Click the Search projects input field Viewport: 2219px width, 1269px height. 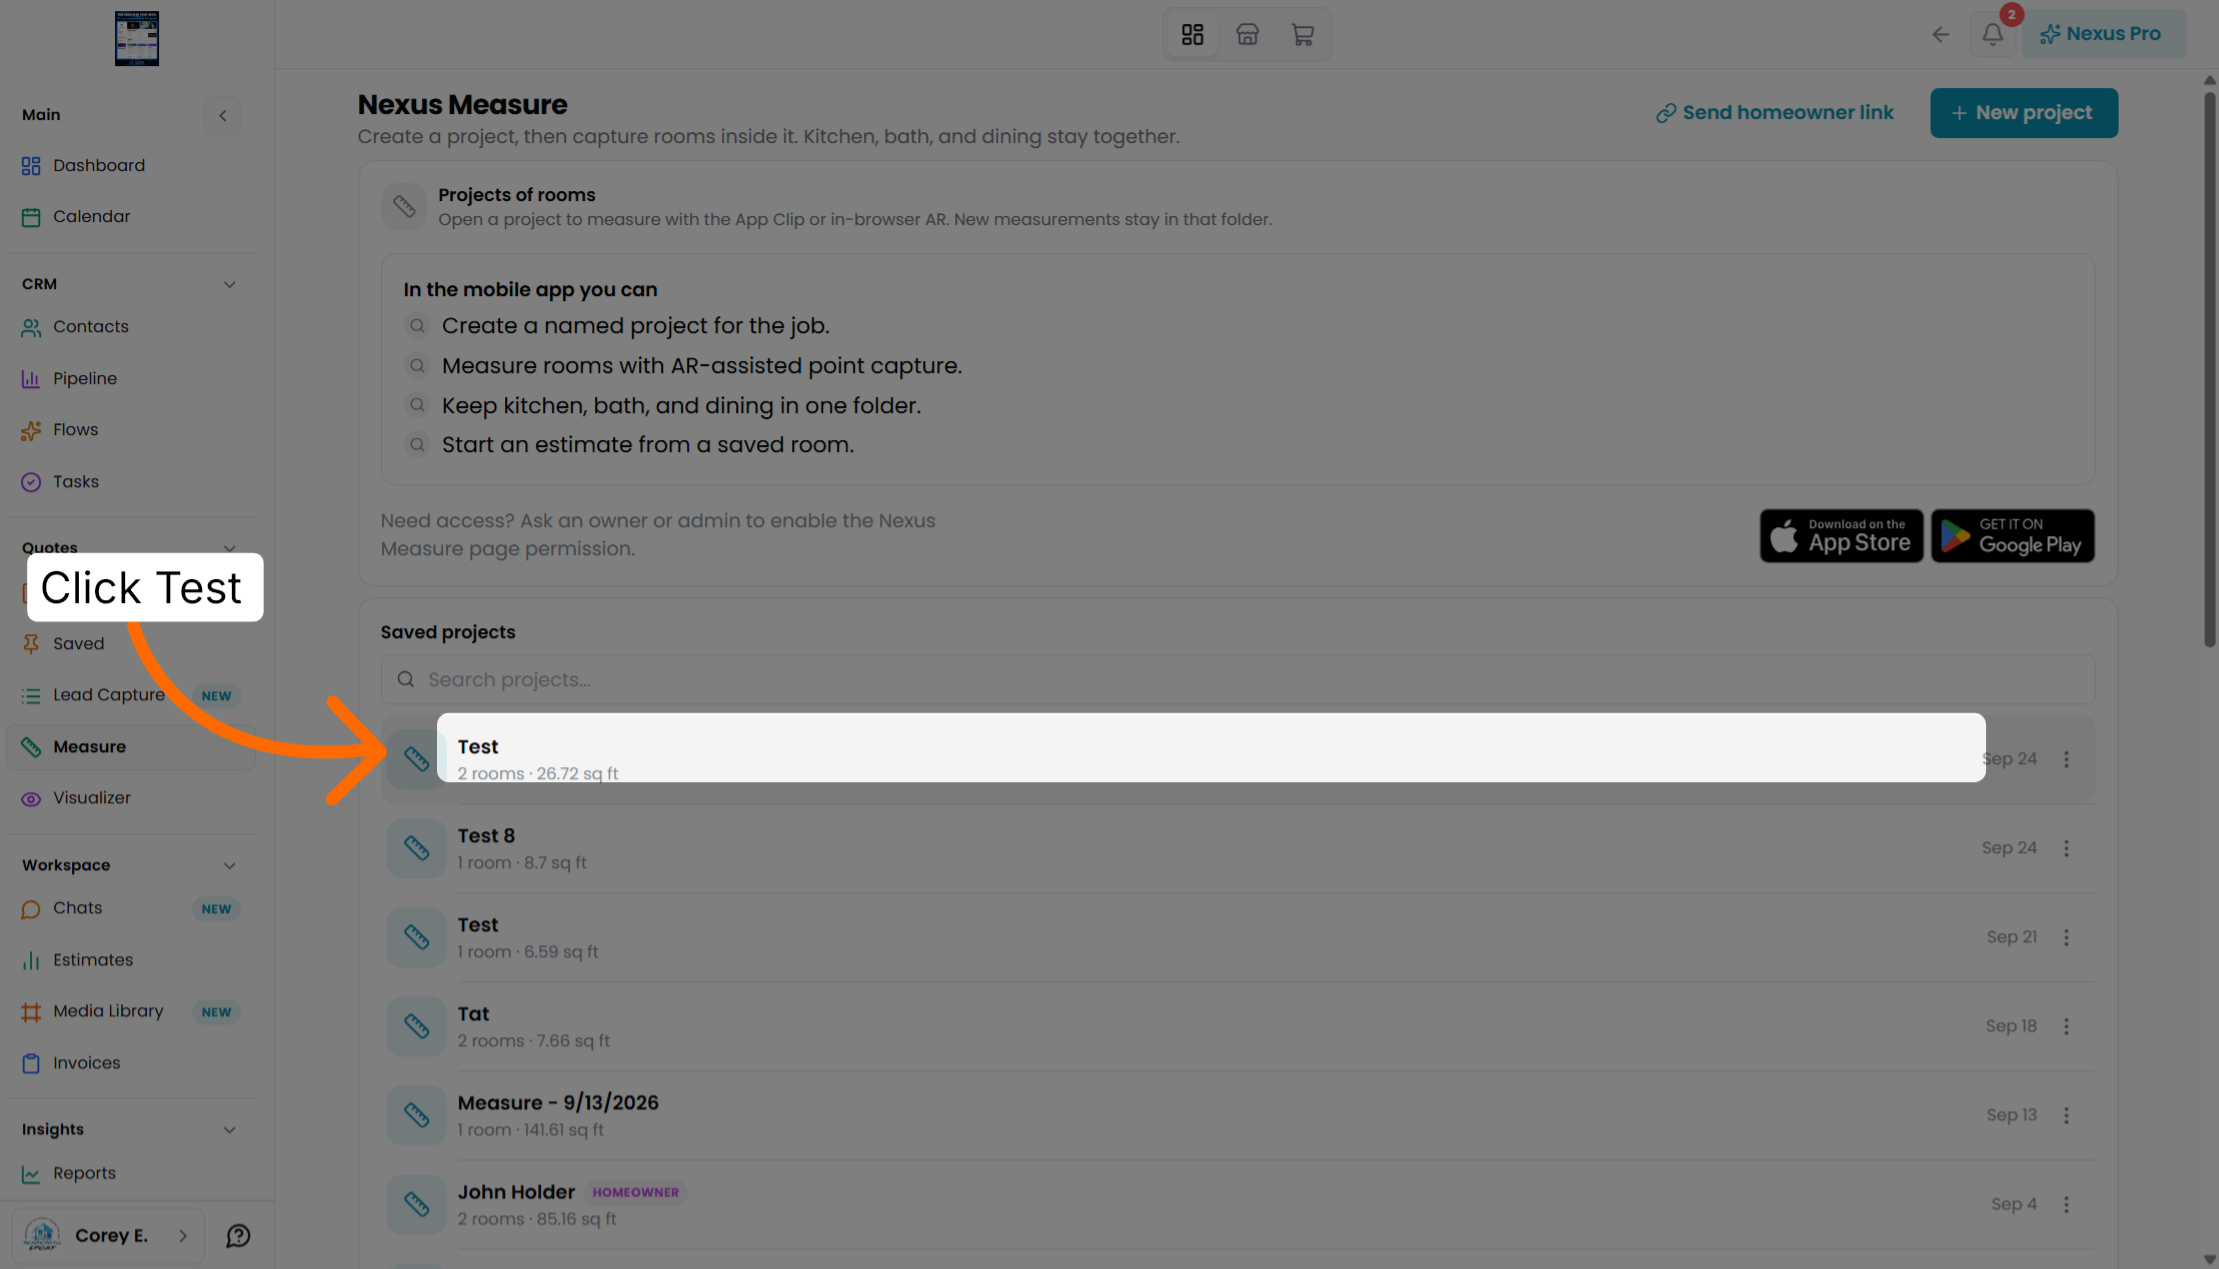tap(1237, 680)
